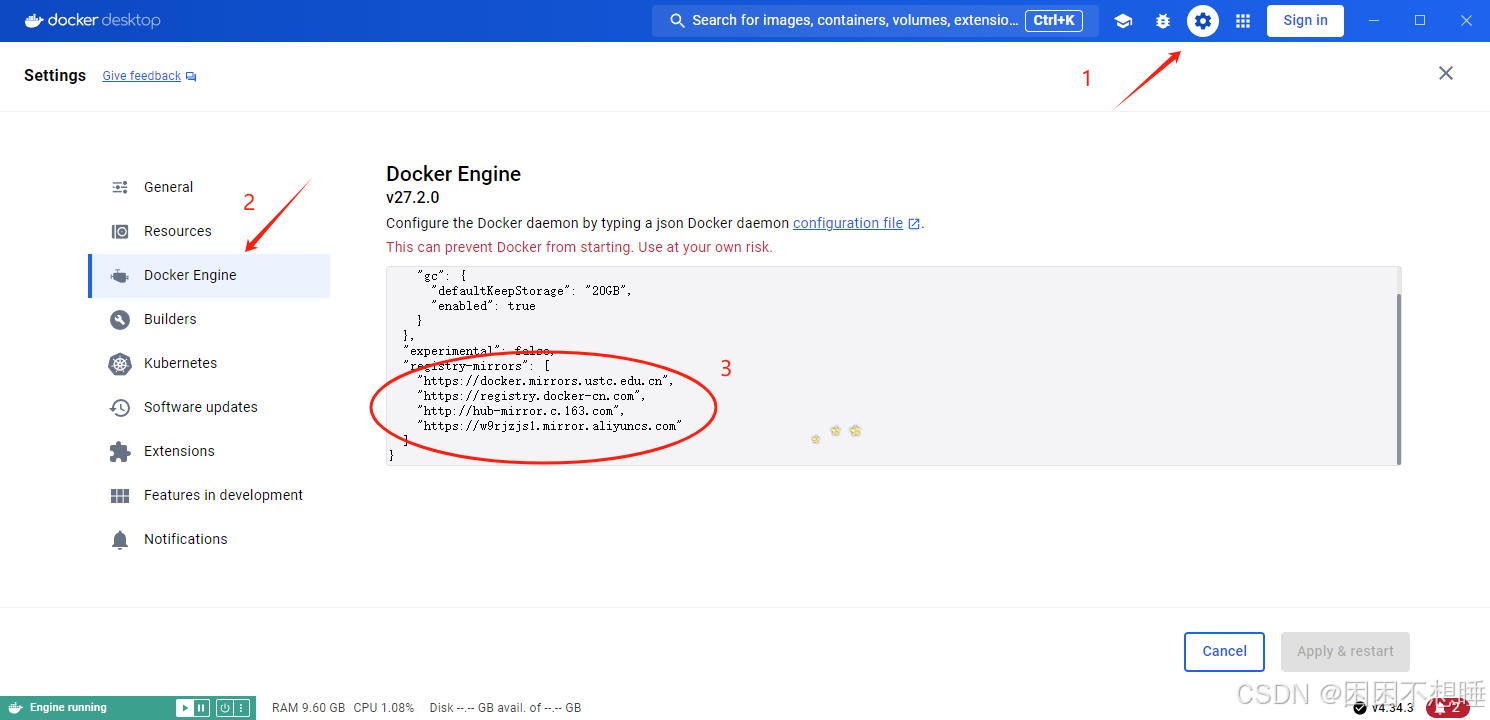Click the Apply & restart button
1490x720 pixels.
1345,651
